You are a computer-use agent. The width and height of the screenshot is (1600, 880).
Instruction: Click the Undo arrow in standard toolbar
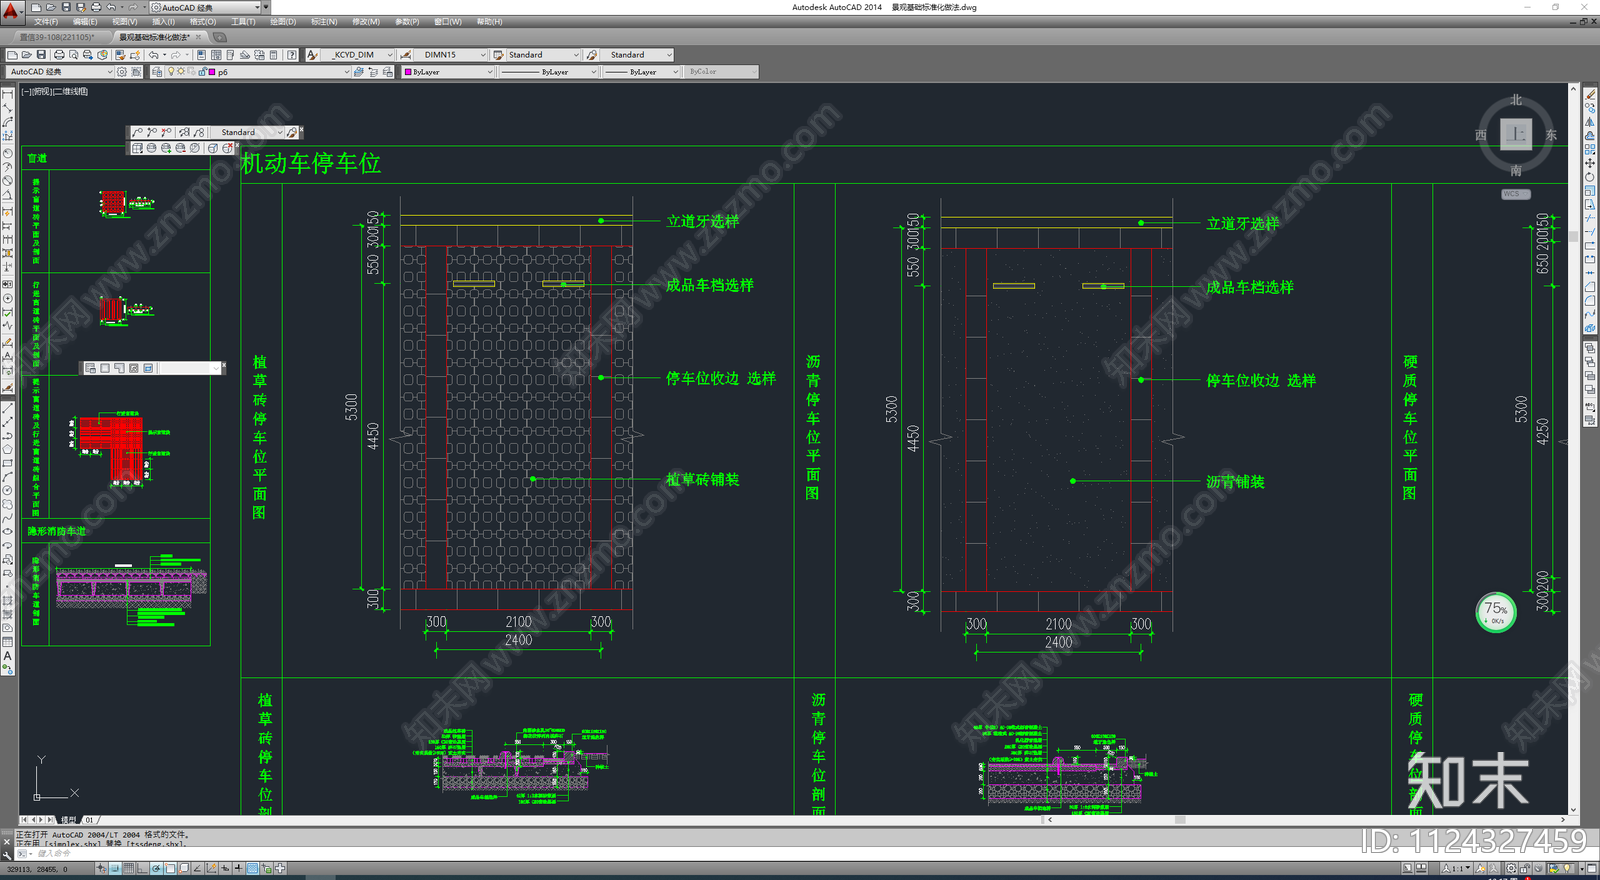click(x=154, y=55)
